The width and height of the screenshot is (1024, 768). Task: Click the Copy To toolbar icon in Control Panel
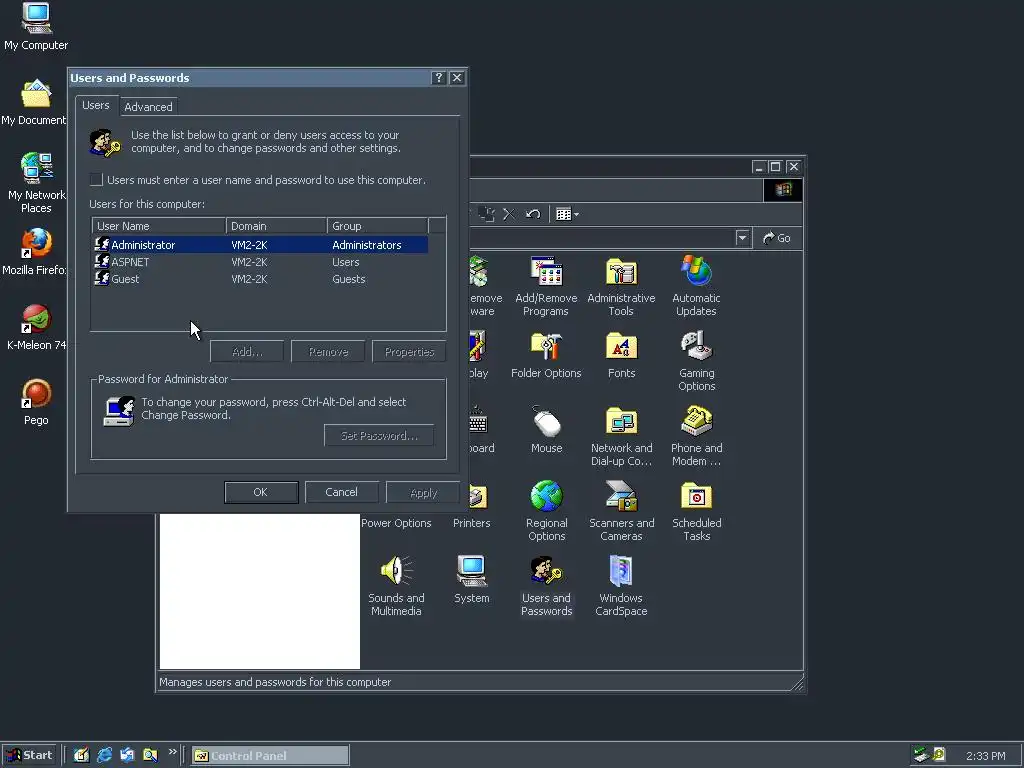click(x=486, y=214)
